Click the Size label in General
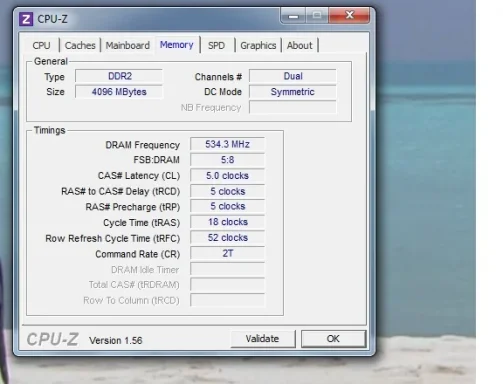Image resolution: width=503 pixels, height=384 pixels. (x=55, y=92)
